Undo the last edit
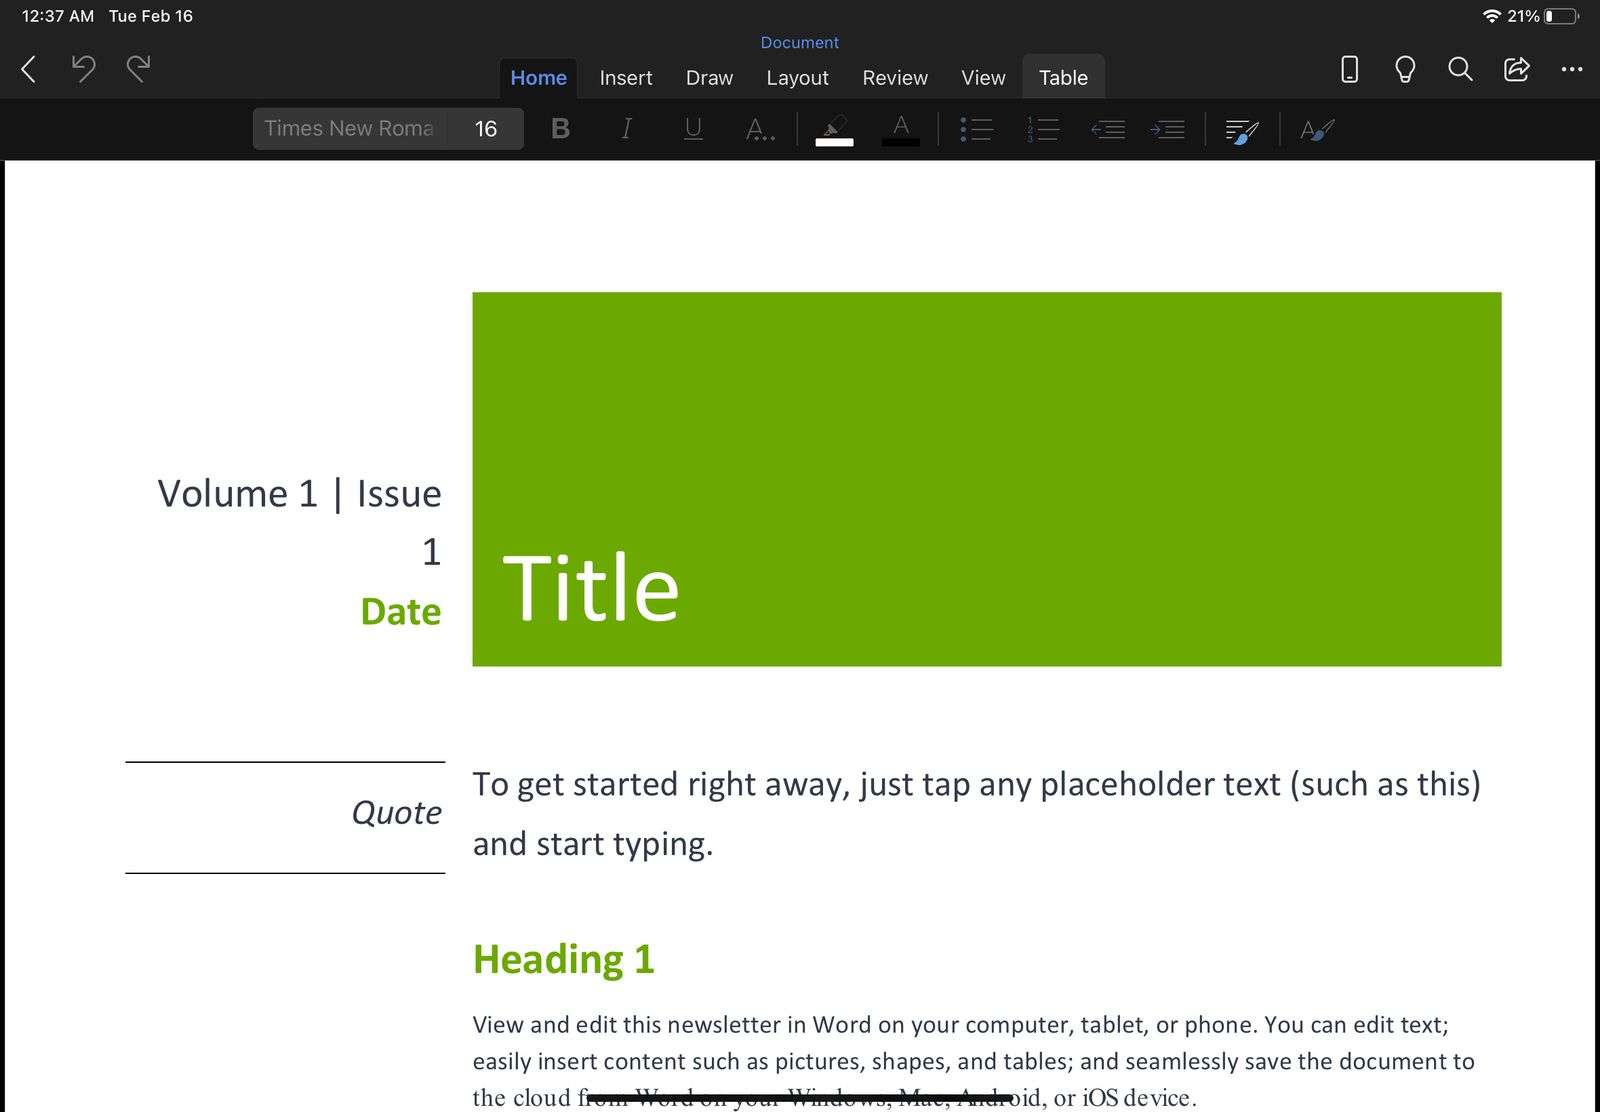The width and height of the screenshot is (1600, 1112). click(x=84, y=69)
